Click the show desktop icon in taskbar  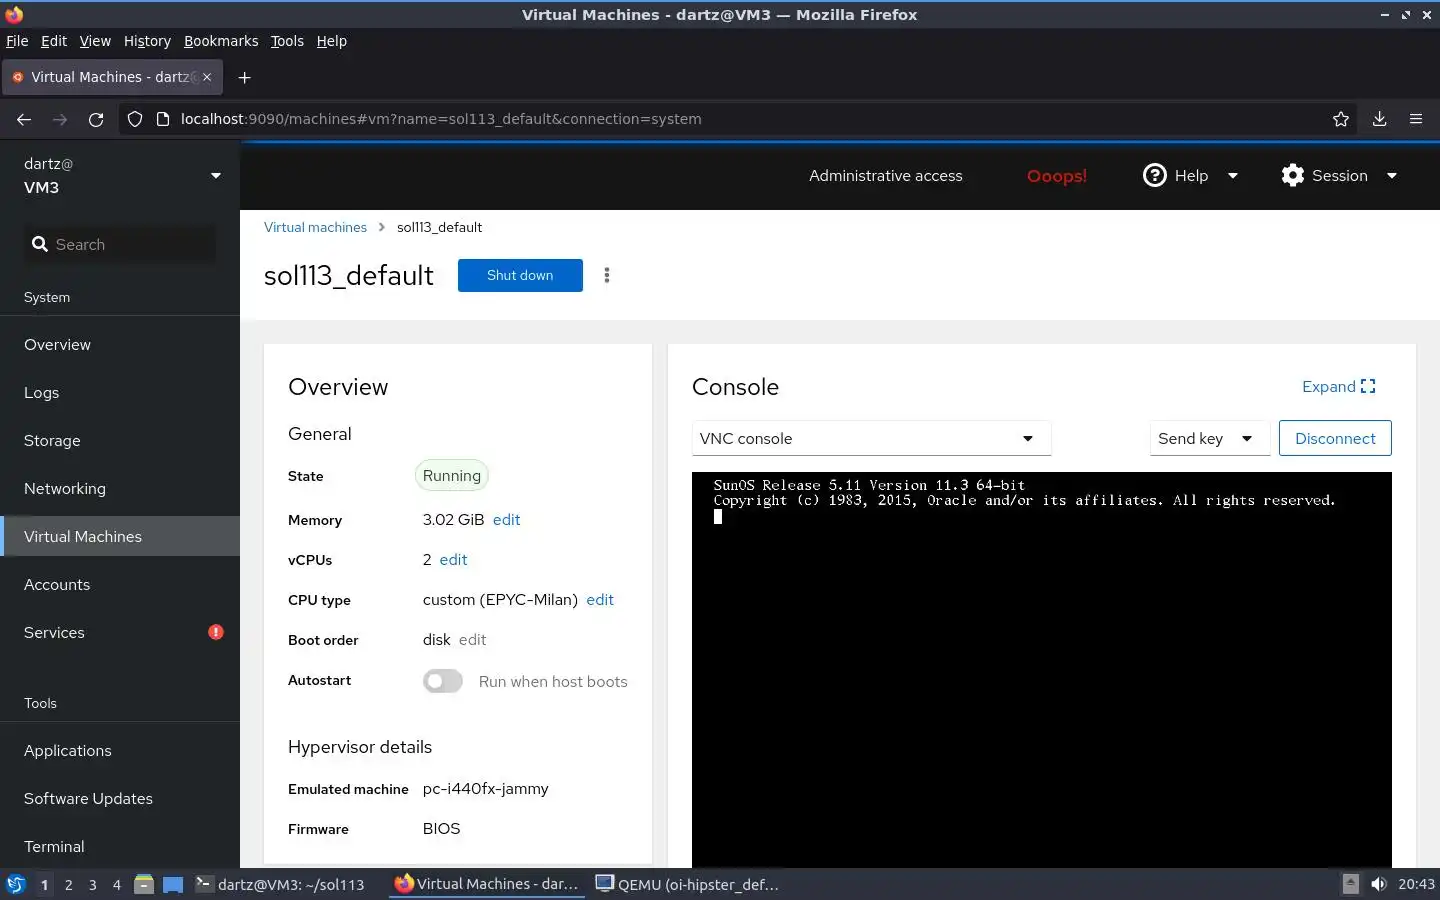coord(173,884)
